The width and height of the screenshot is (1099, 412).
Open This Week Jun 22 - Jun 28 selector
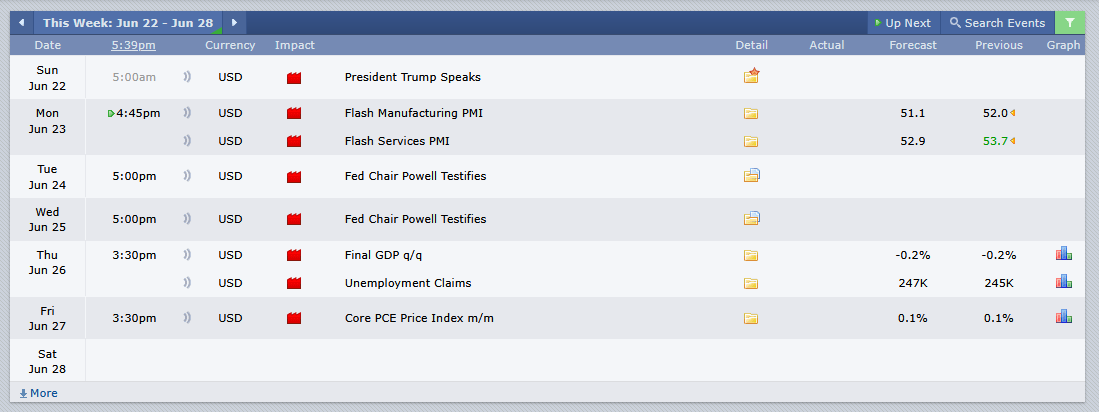[x=128, y=22]
